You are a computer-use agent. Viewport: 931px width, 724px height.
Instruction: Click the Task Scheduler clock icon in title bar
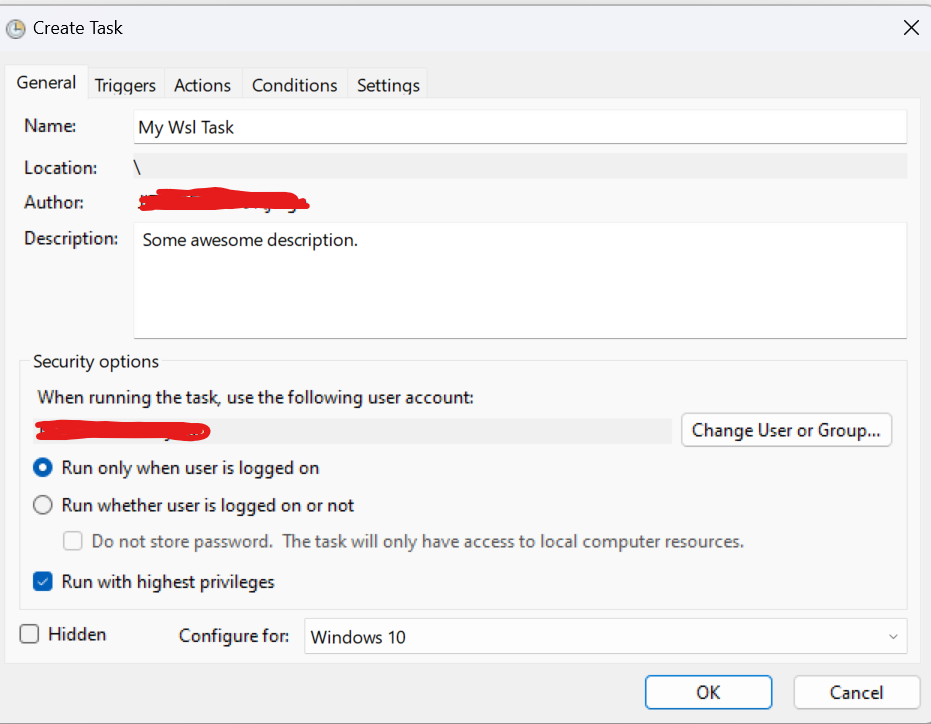click(x=16, y=29)
